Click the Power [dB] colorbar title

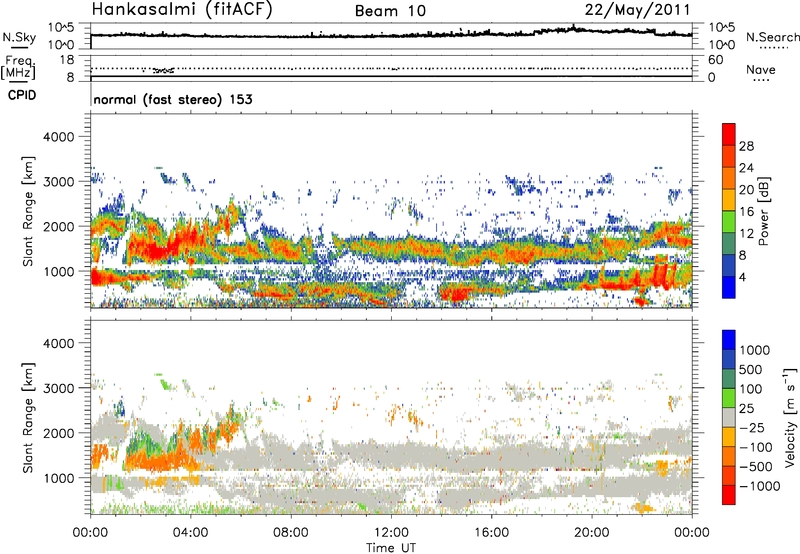(763, 211)
